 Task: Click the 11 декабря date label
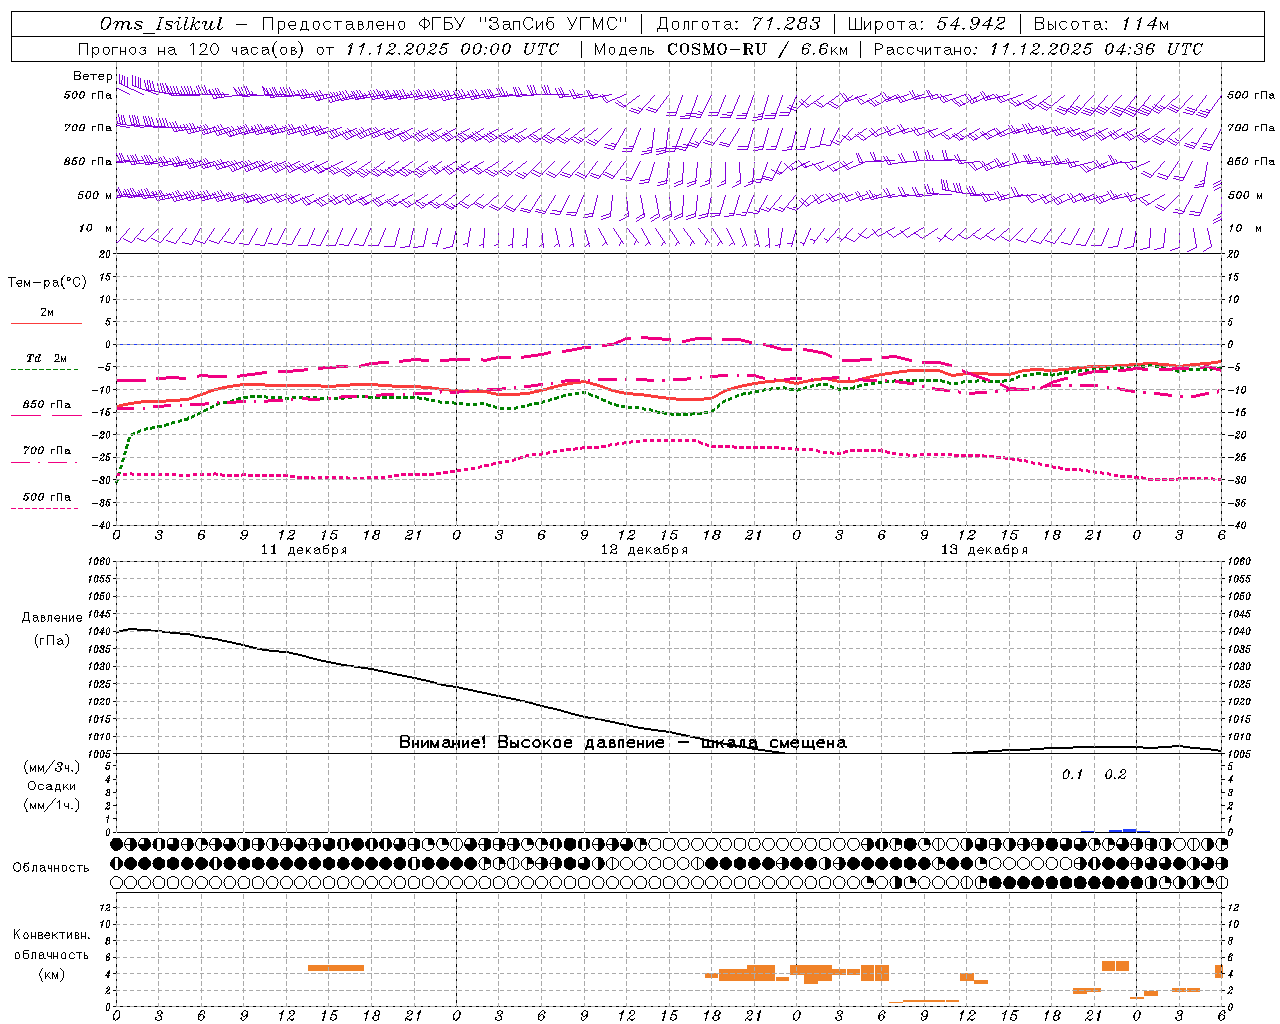coord(304,550)
